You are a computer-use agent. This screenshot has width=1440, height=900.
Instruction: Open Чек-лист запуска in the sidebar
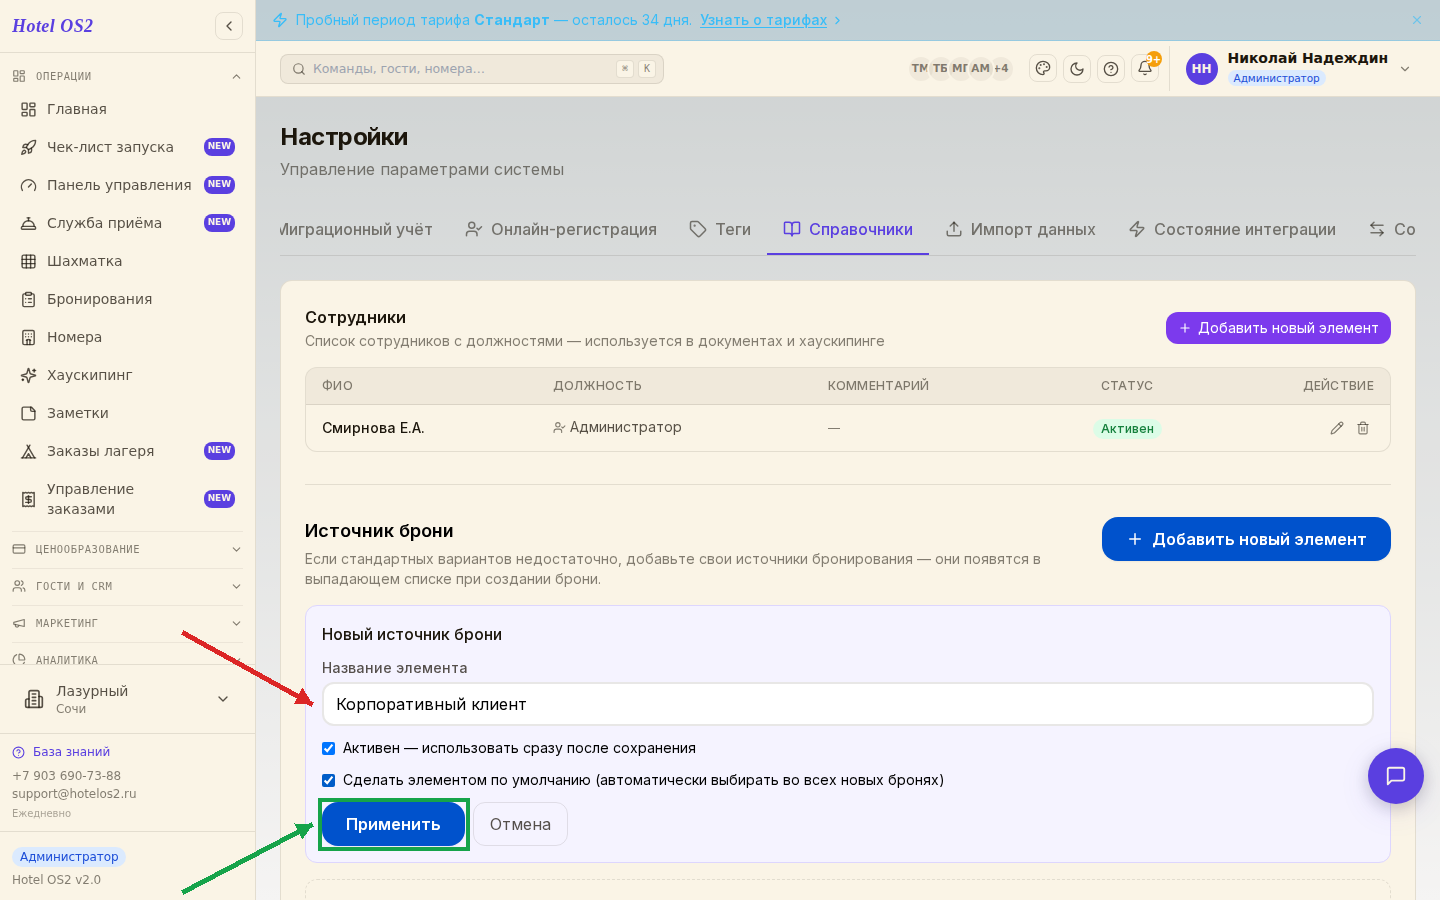(x=128, y=147)
